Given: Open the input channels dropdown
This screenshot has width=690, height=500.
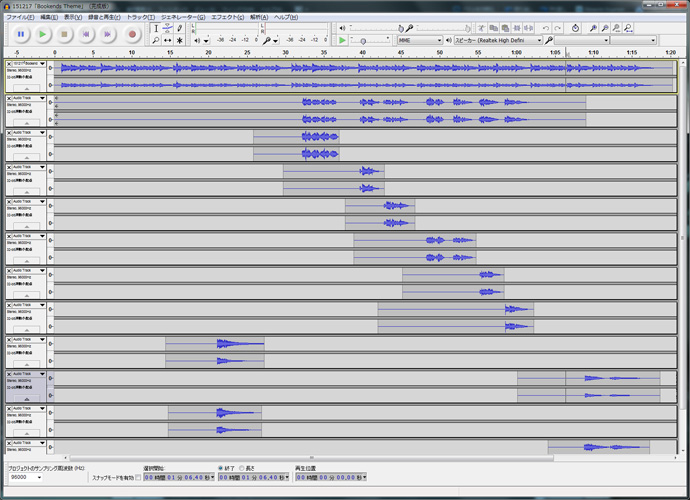Looking at the screenshot, I should click(633, 40).
